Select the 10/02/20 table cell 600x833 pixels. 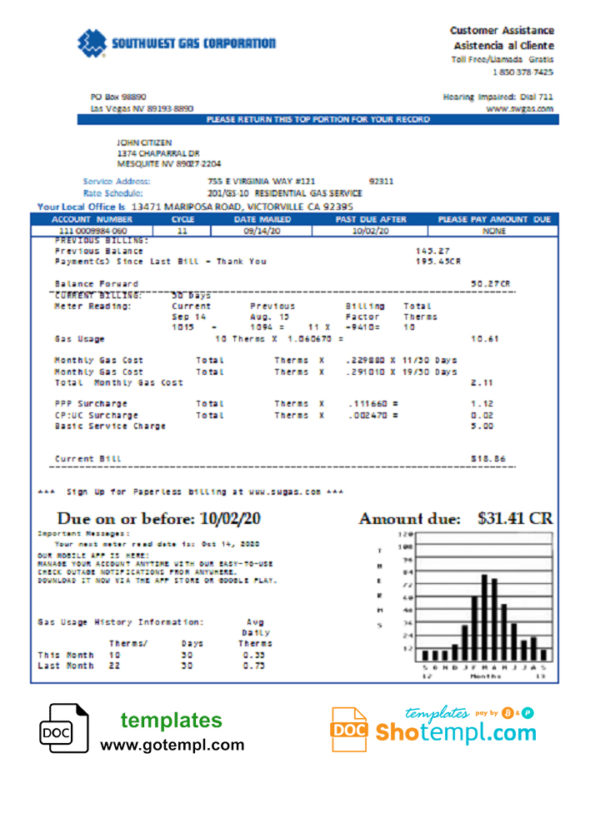pos(370,231)
